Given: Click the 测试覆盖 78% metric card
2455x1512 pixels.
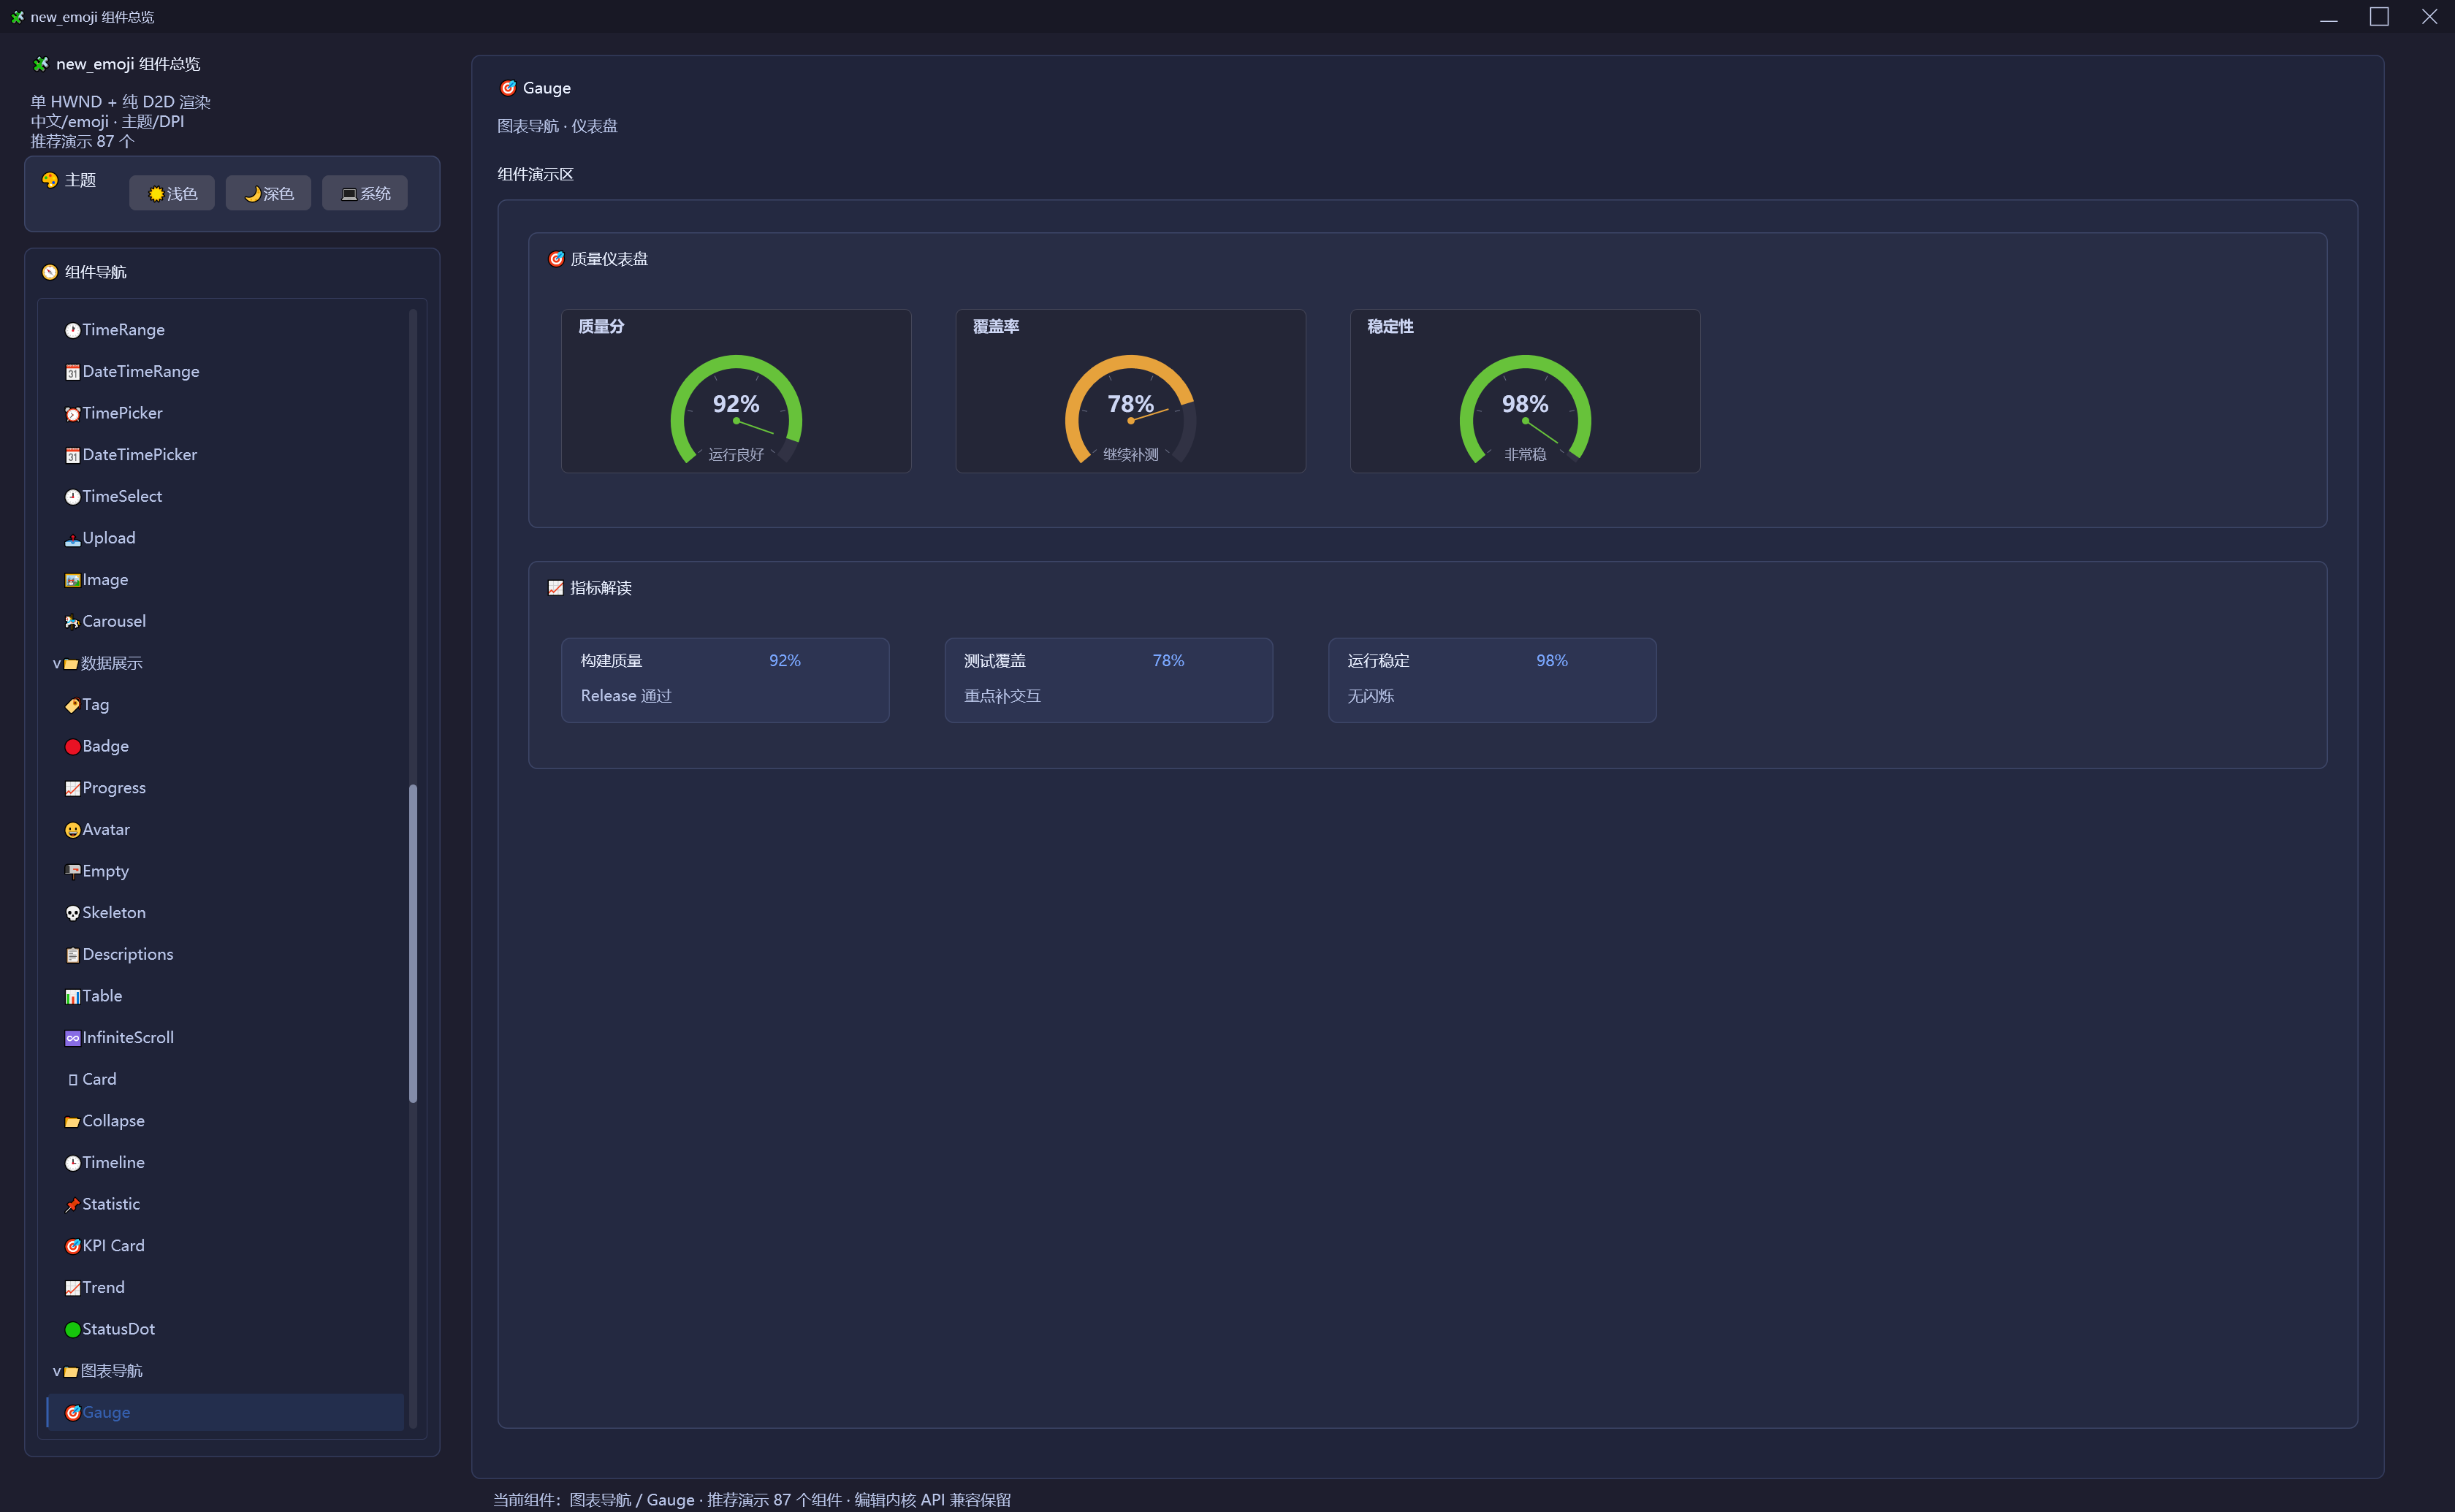Looking at the screenshot, I should click(1108, 680).
